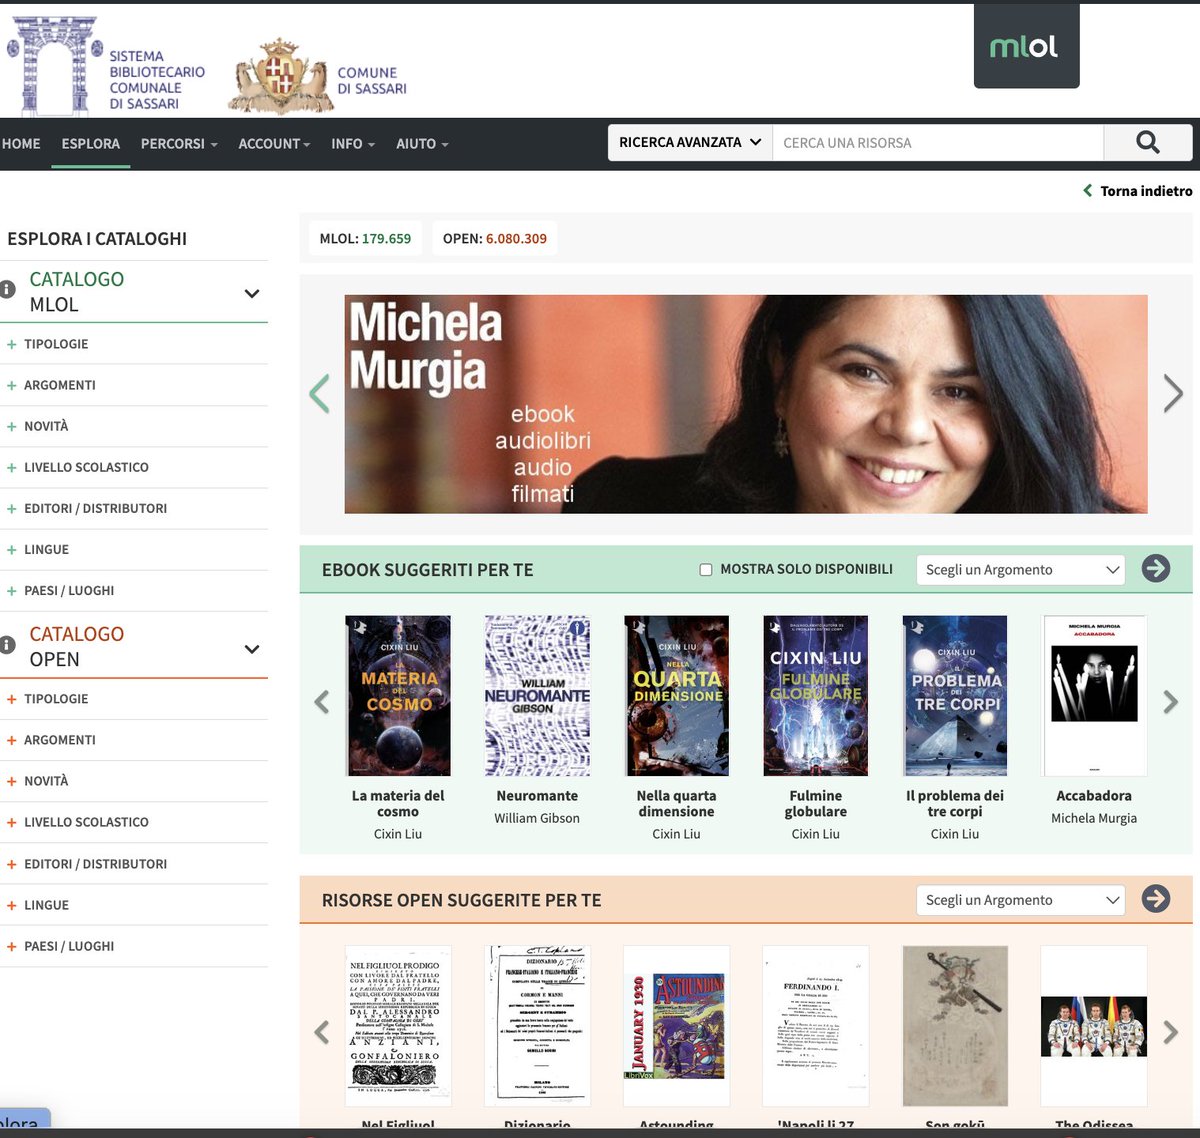Screen dimensions: 1200x1138
Task: Show next banner slide with right arrow
Action: (1173, 394)
